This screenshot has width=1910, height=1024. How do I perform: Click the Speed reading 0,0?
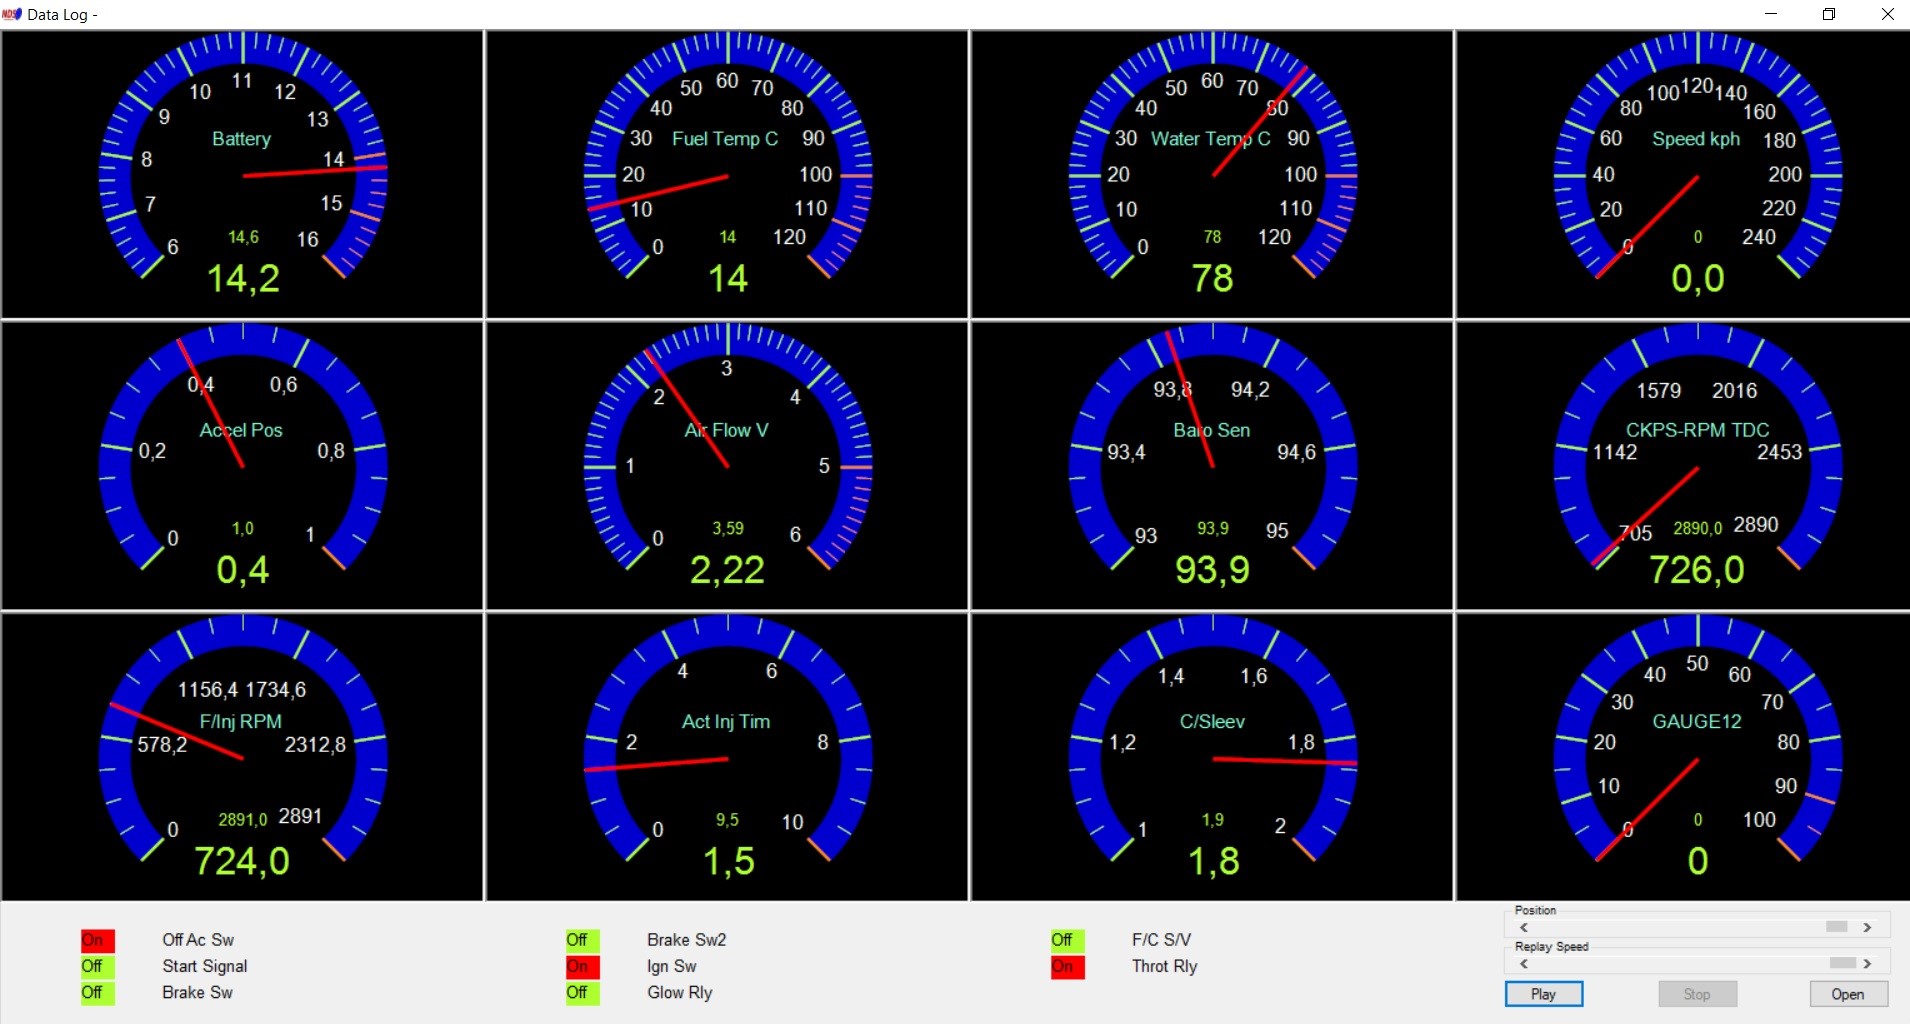1698,278
